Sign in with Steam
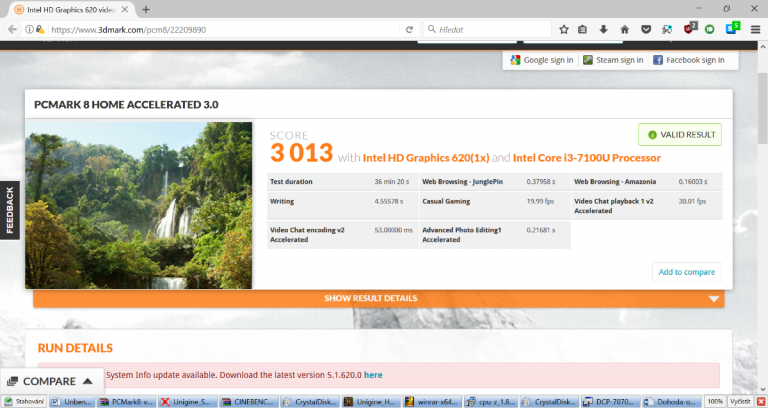 pos(613,60)
